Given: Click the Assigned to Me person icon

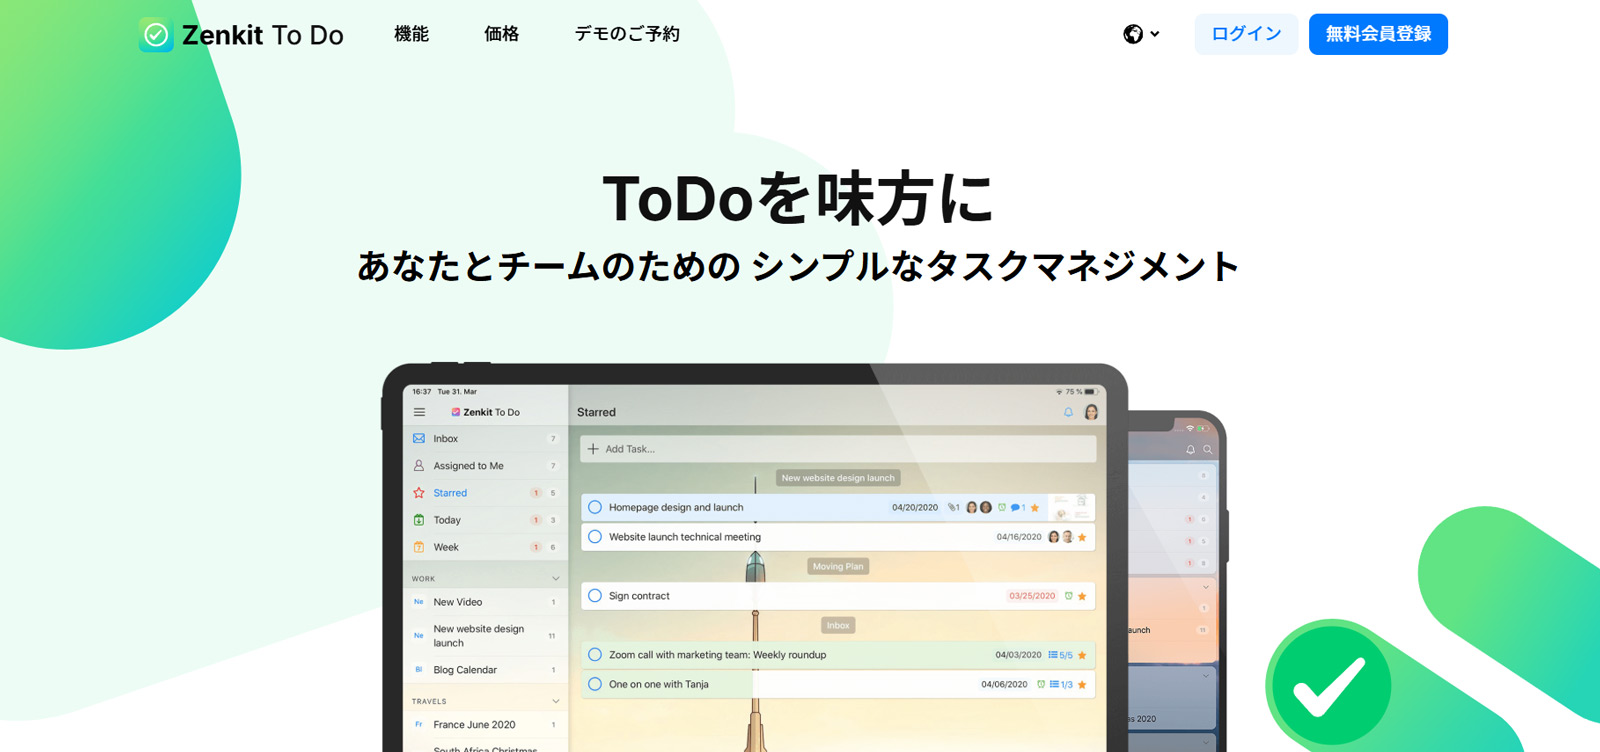Looking at the screenshot, I should tap(419, 465).
